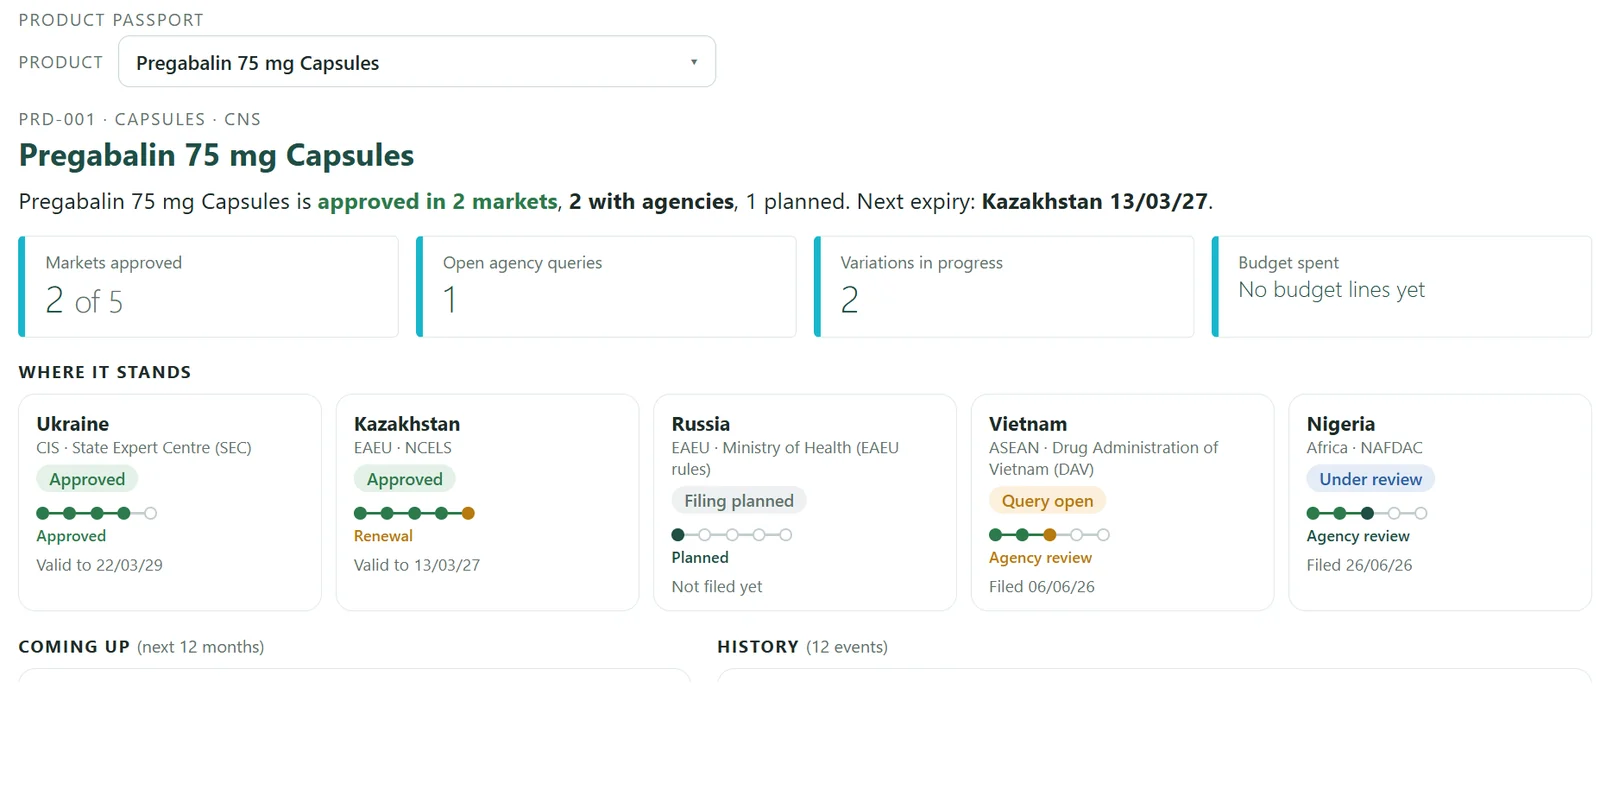This screenshot has height=800, width=1600.
Task: Click the Nigeria progress stepper track
Action: point(1367,513)
